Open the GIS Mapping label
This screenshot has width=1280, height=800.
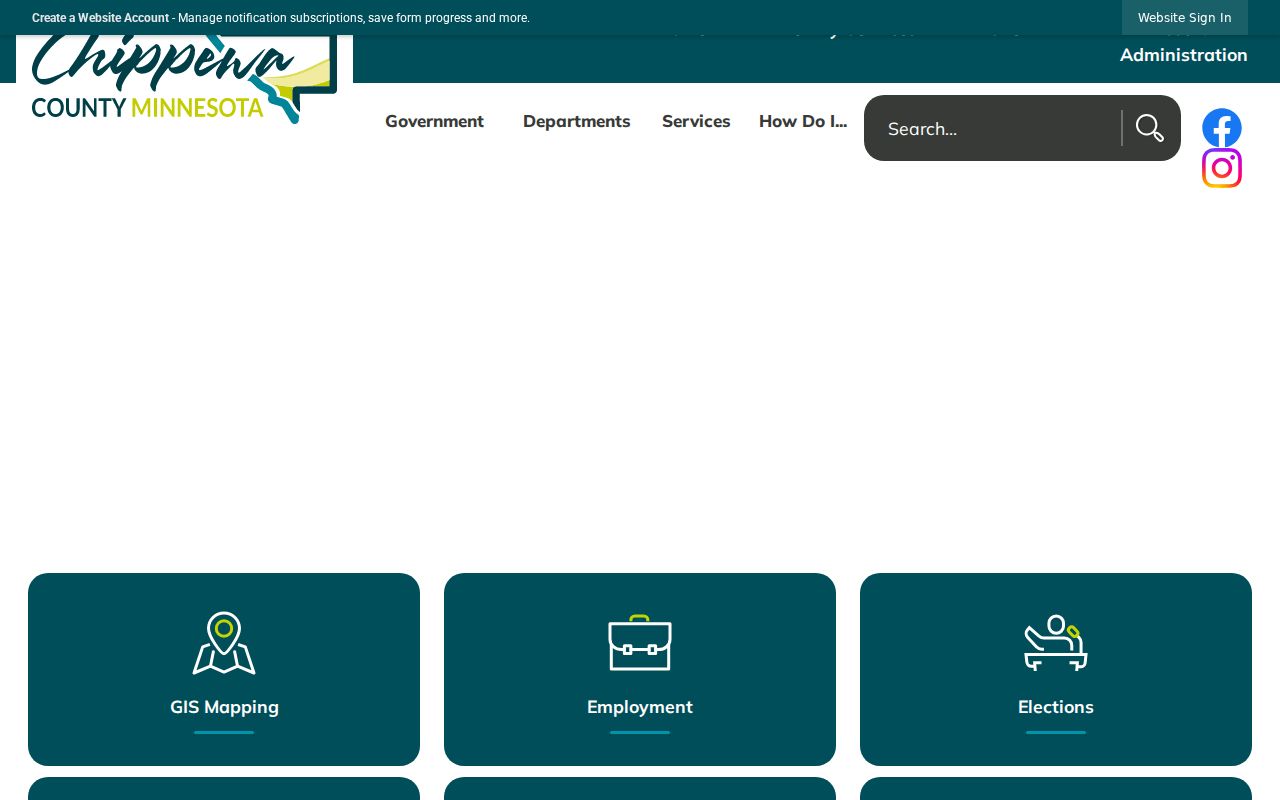pyautogui.click(x=224, y=707)
